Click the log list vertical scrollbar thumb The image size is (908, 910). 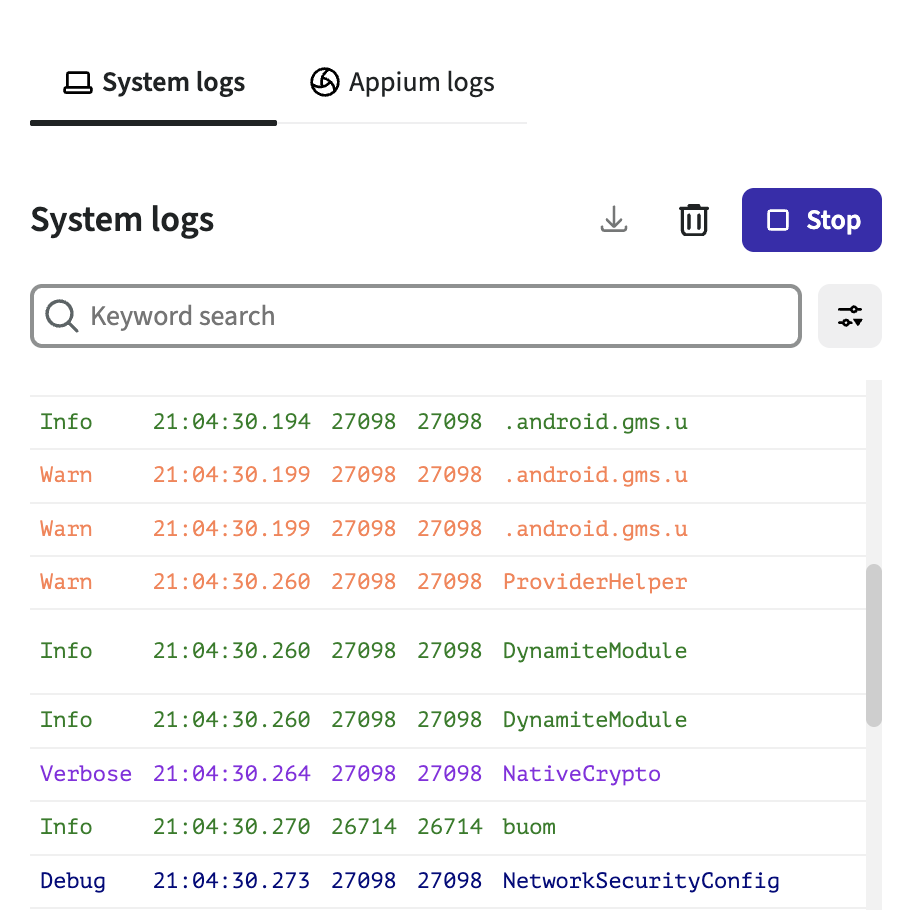[874, 644]
